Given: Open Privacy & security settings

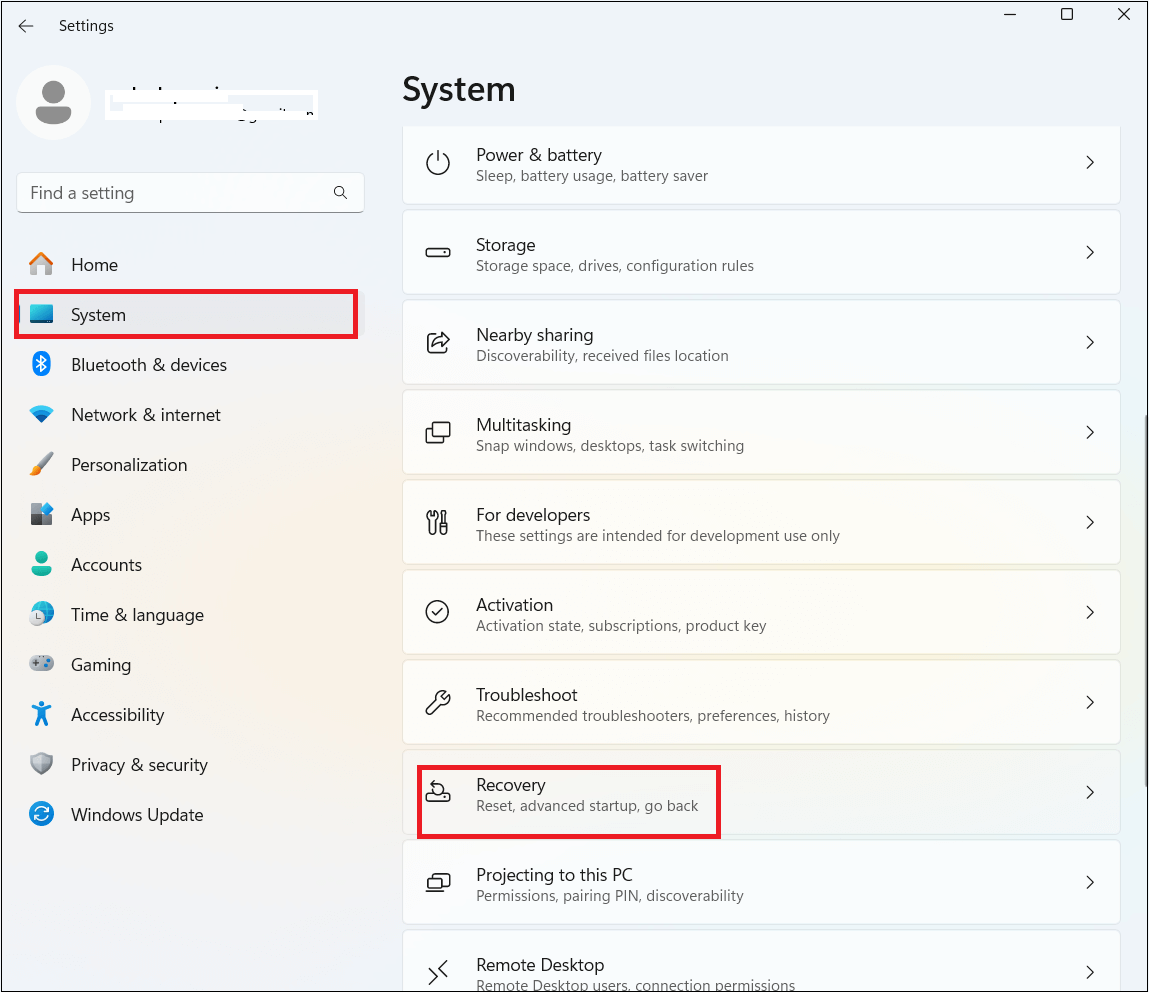Looking at the screenshot, I should [x=190, y=764].
